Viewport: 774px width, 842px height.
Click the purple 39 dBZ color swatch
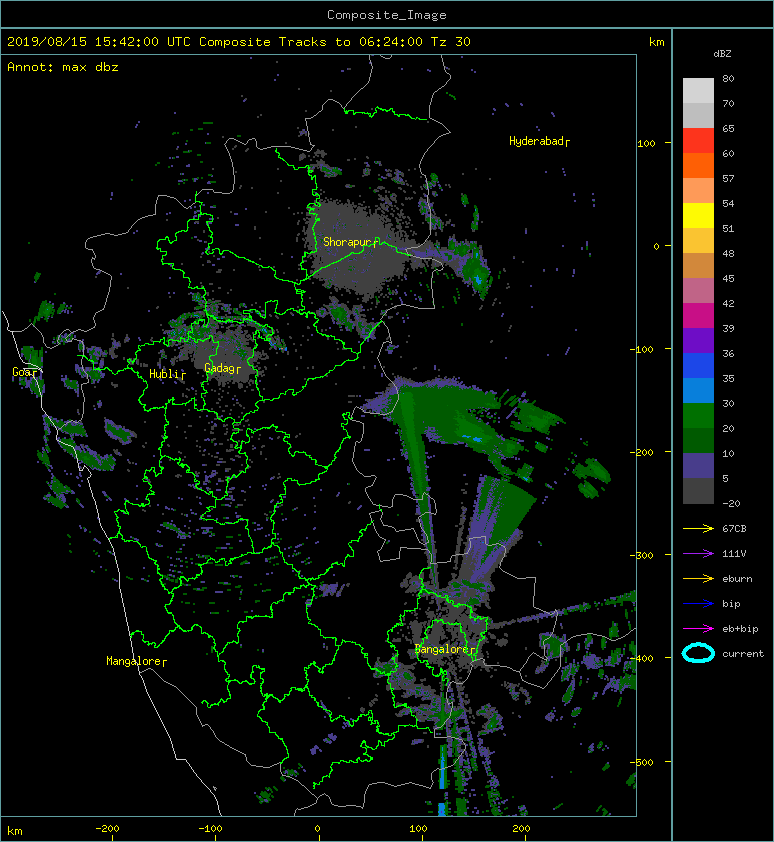tap(698, 340)
